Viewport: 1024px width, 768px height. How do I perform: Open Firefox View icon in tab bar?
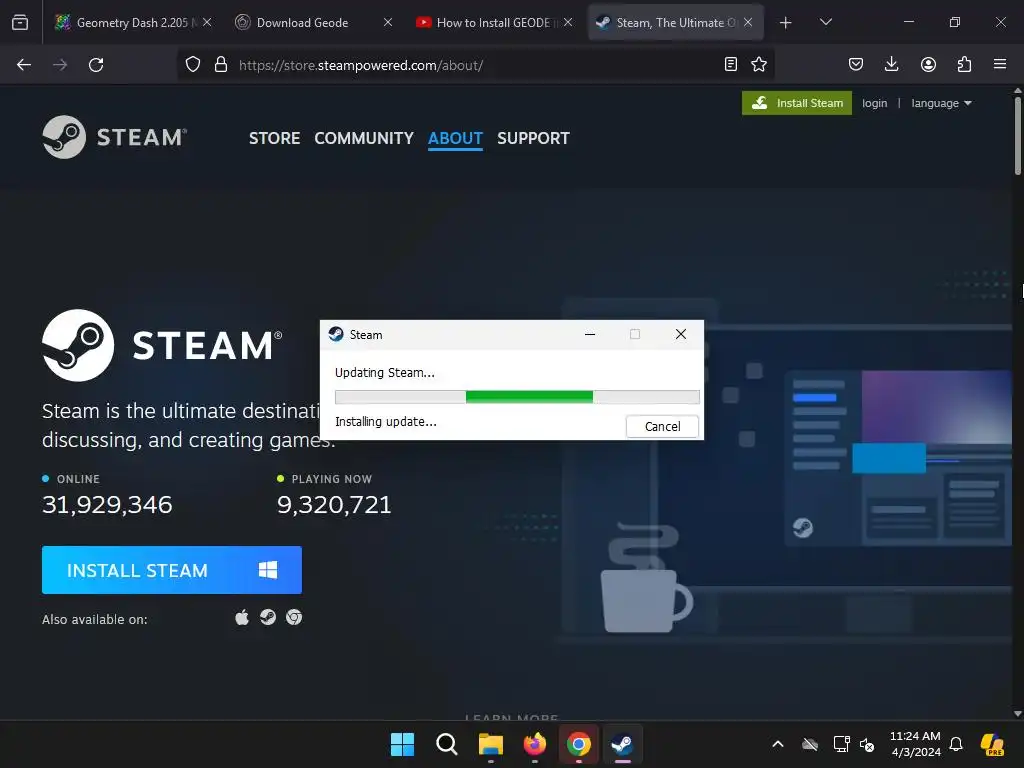click(20, 22)
